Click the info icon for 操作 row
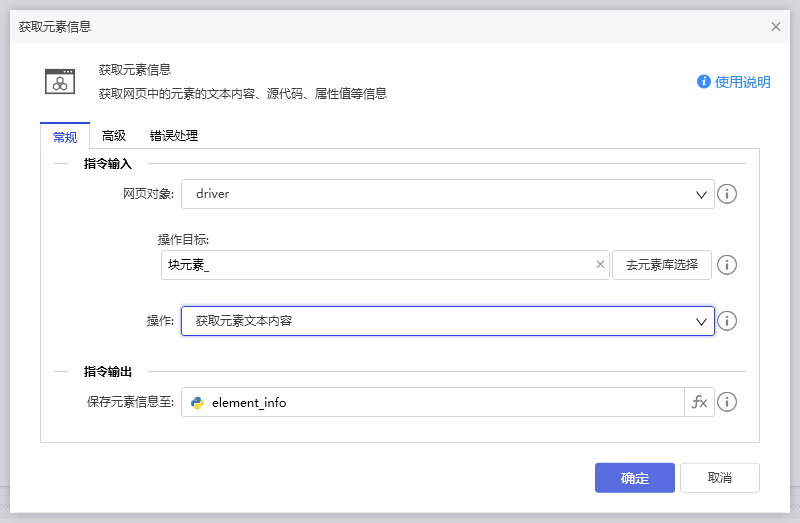Screen dimensions: 800x523 (x=728, y=321)
